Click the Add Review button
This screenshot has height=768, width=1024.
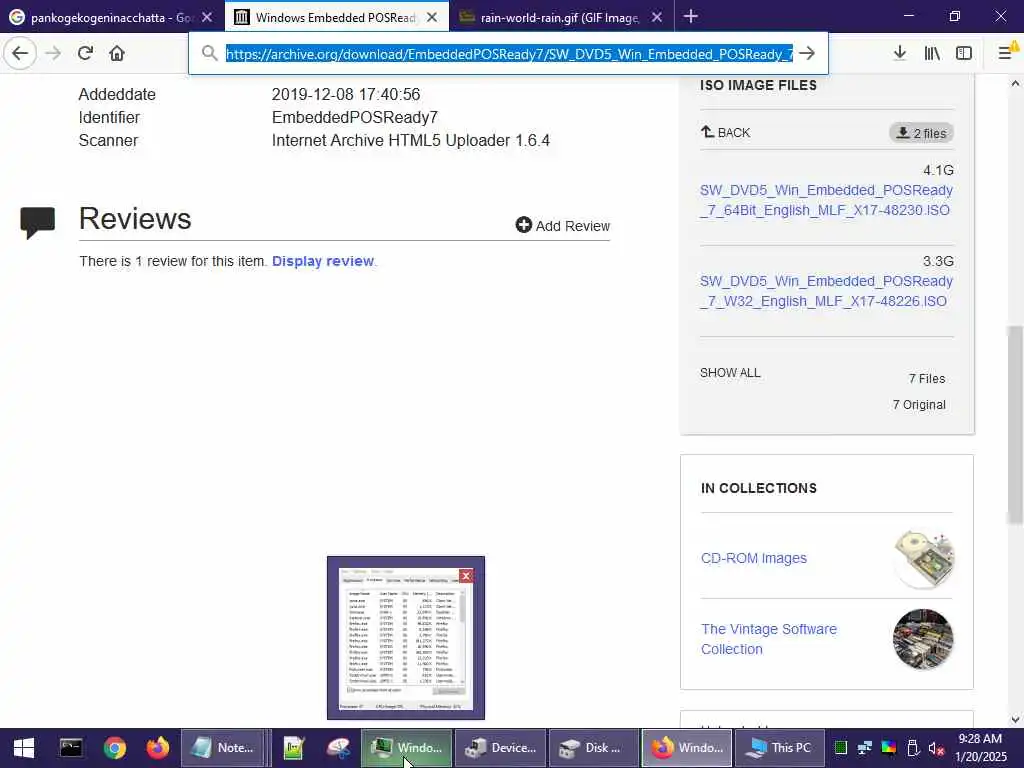(562, 225)
